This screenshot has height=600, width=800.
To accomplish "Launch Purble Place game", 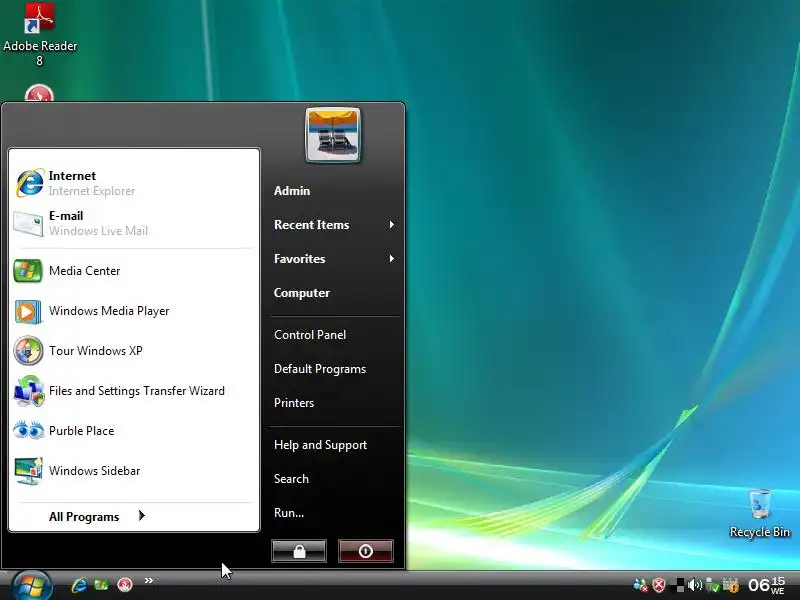I will pos(134,431).
